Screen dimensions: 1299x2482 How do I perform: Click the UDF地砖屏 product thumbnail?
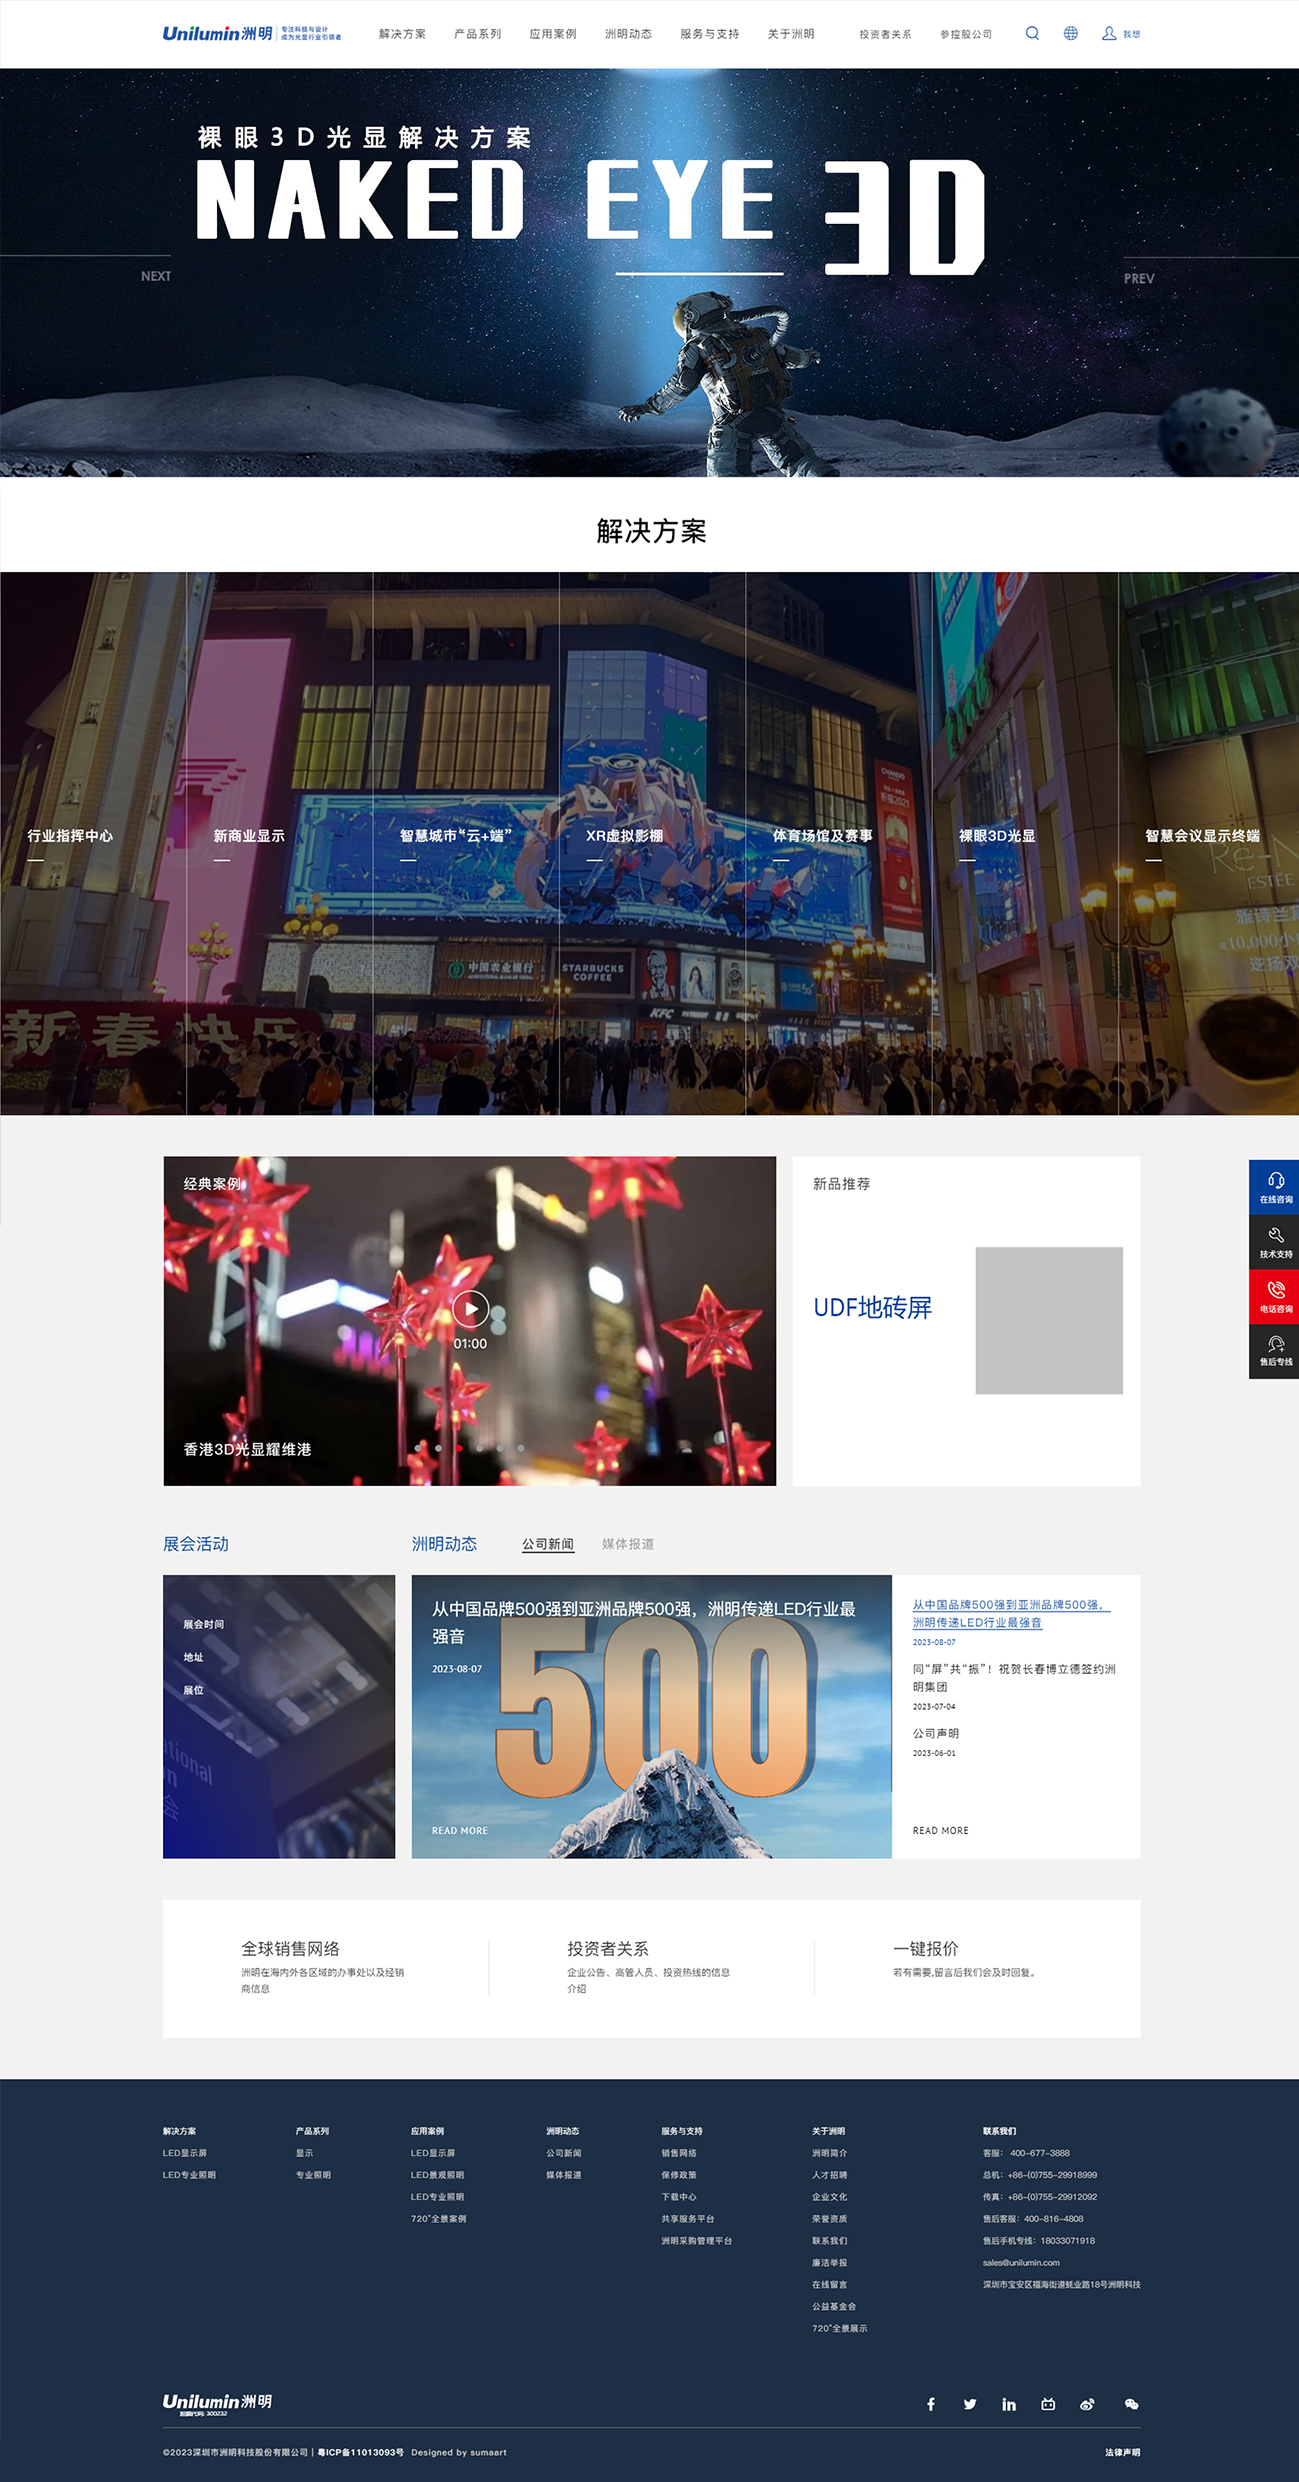(x=1048, y=1320)
